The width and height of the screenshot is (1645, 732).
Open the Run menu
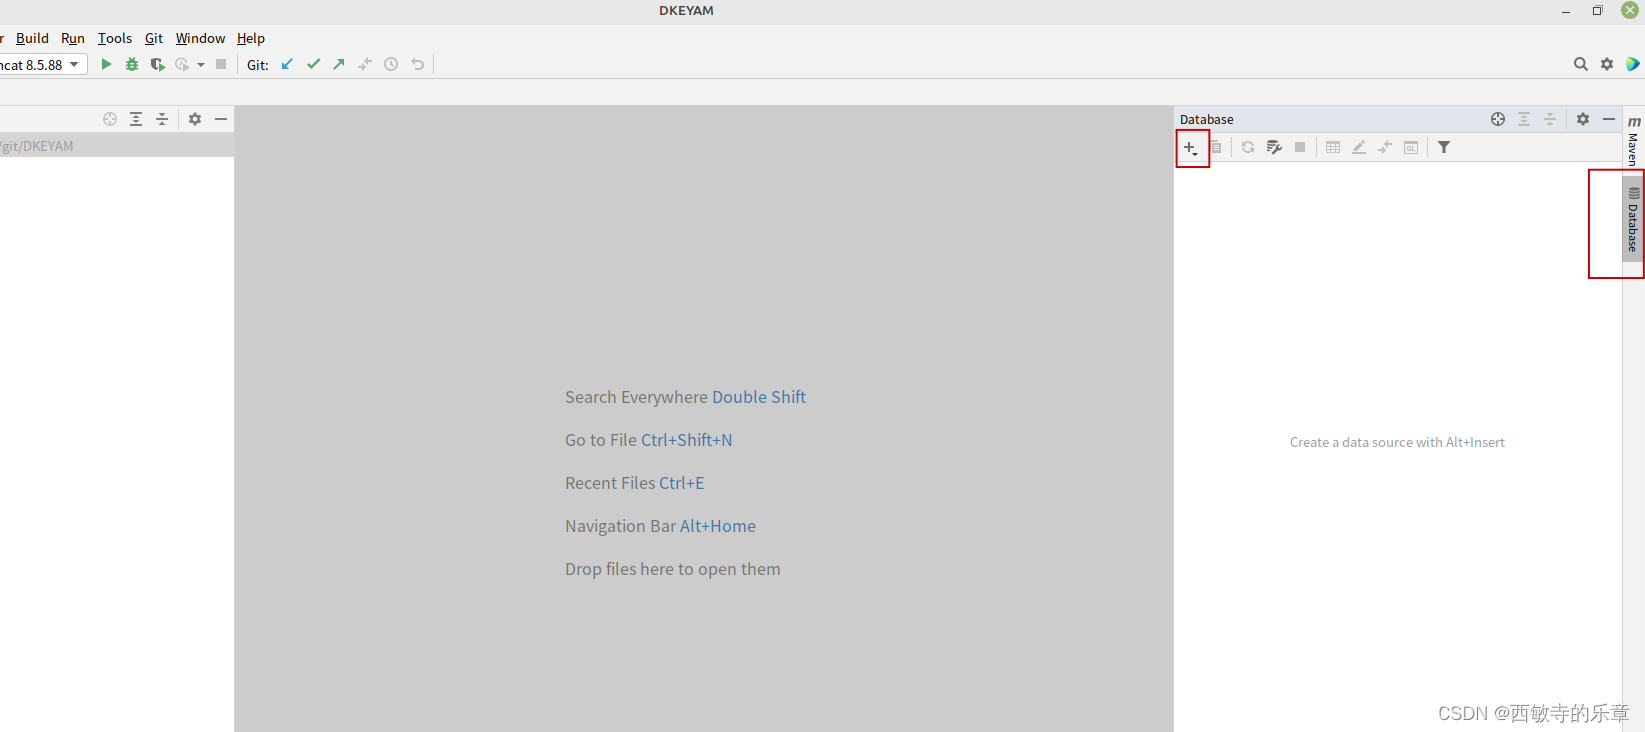click(x=73, y=38)
